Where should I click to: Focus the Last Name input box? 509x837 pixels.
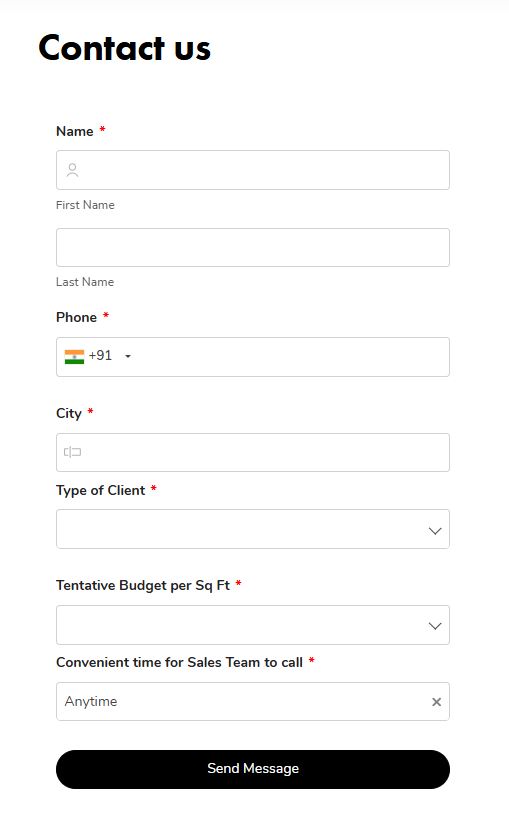click(x=253, y=248)
